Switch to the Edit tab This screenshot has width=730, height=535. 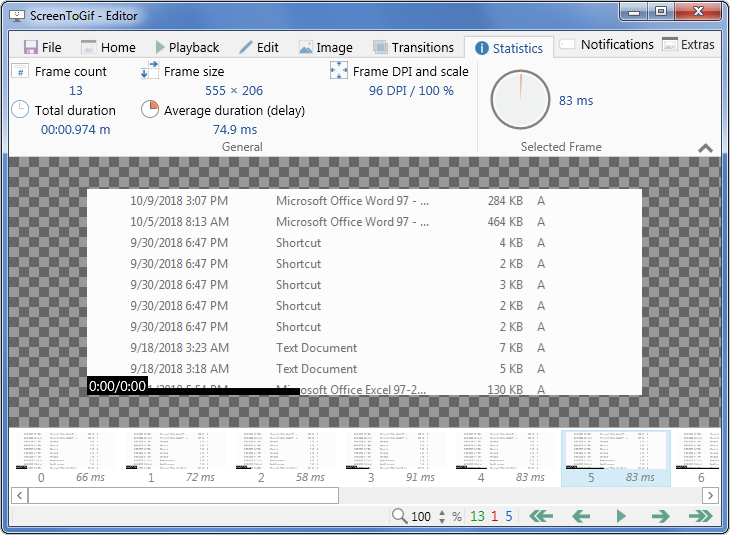259,47
